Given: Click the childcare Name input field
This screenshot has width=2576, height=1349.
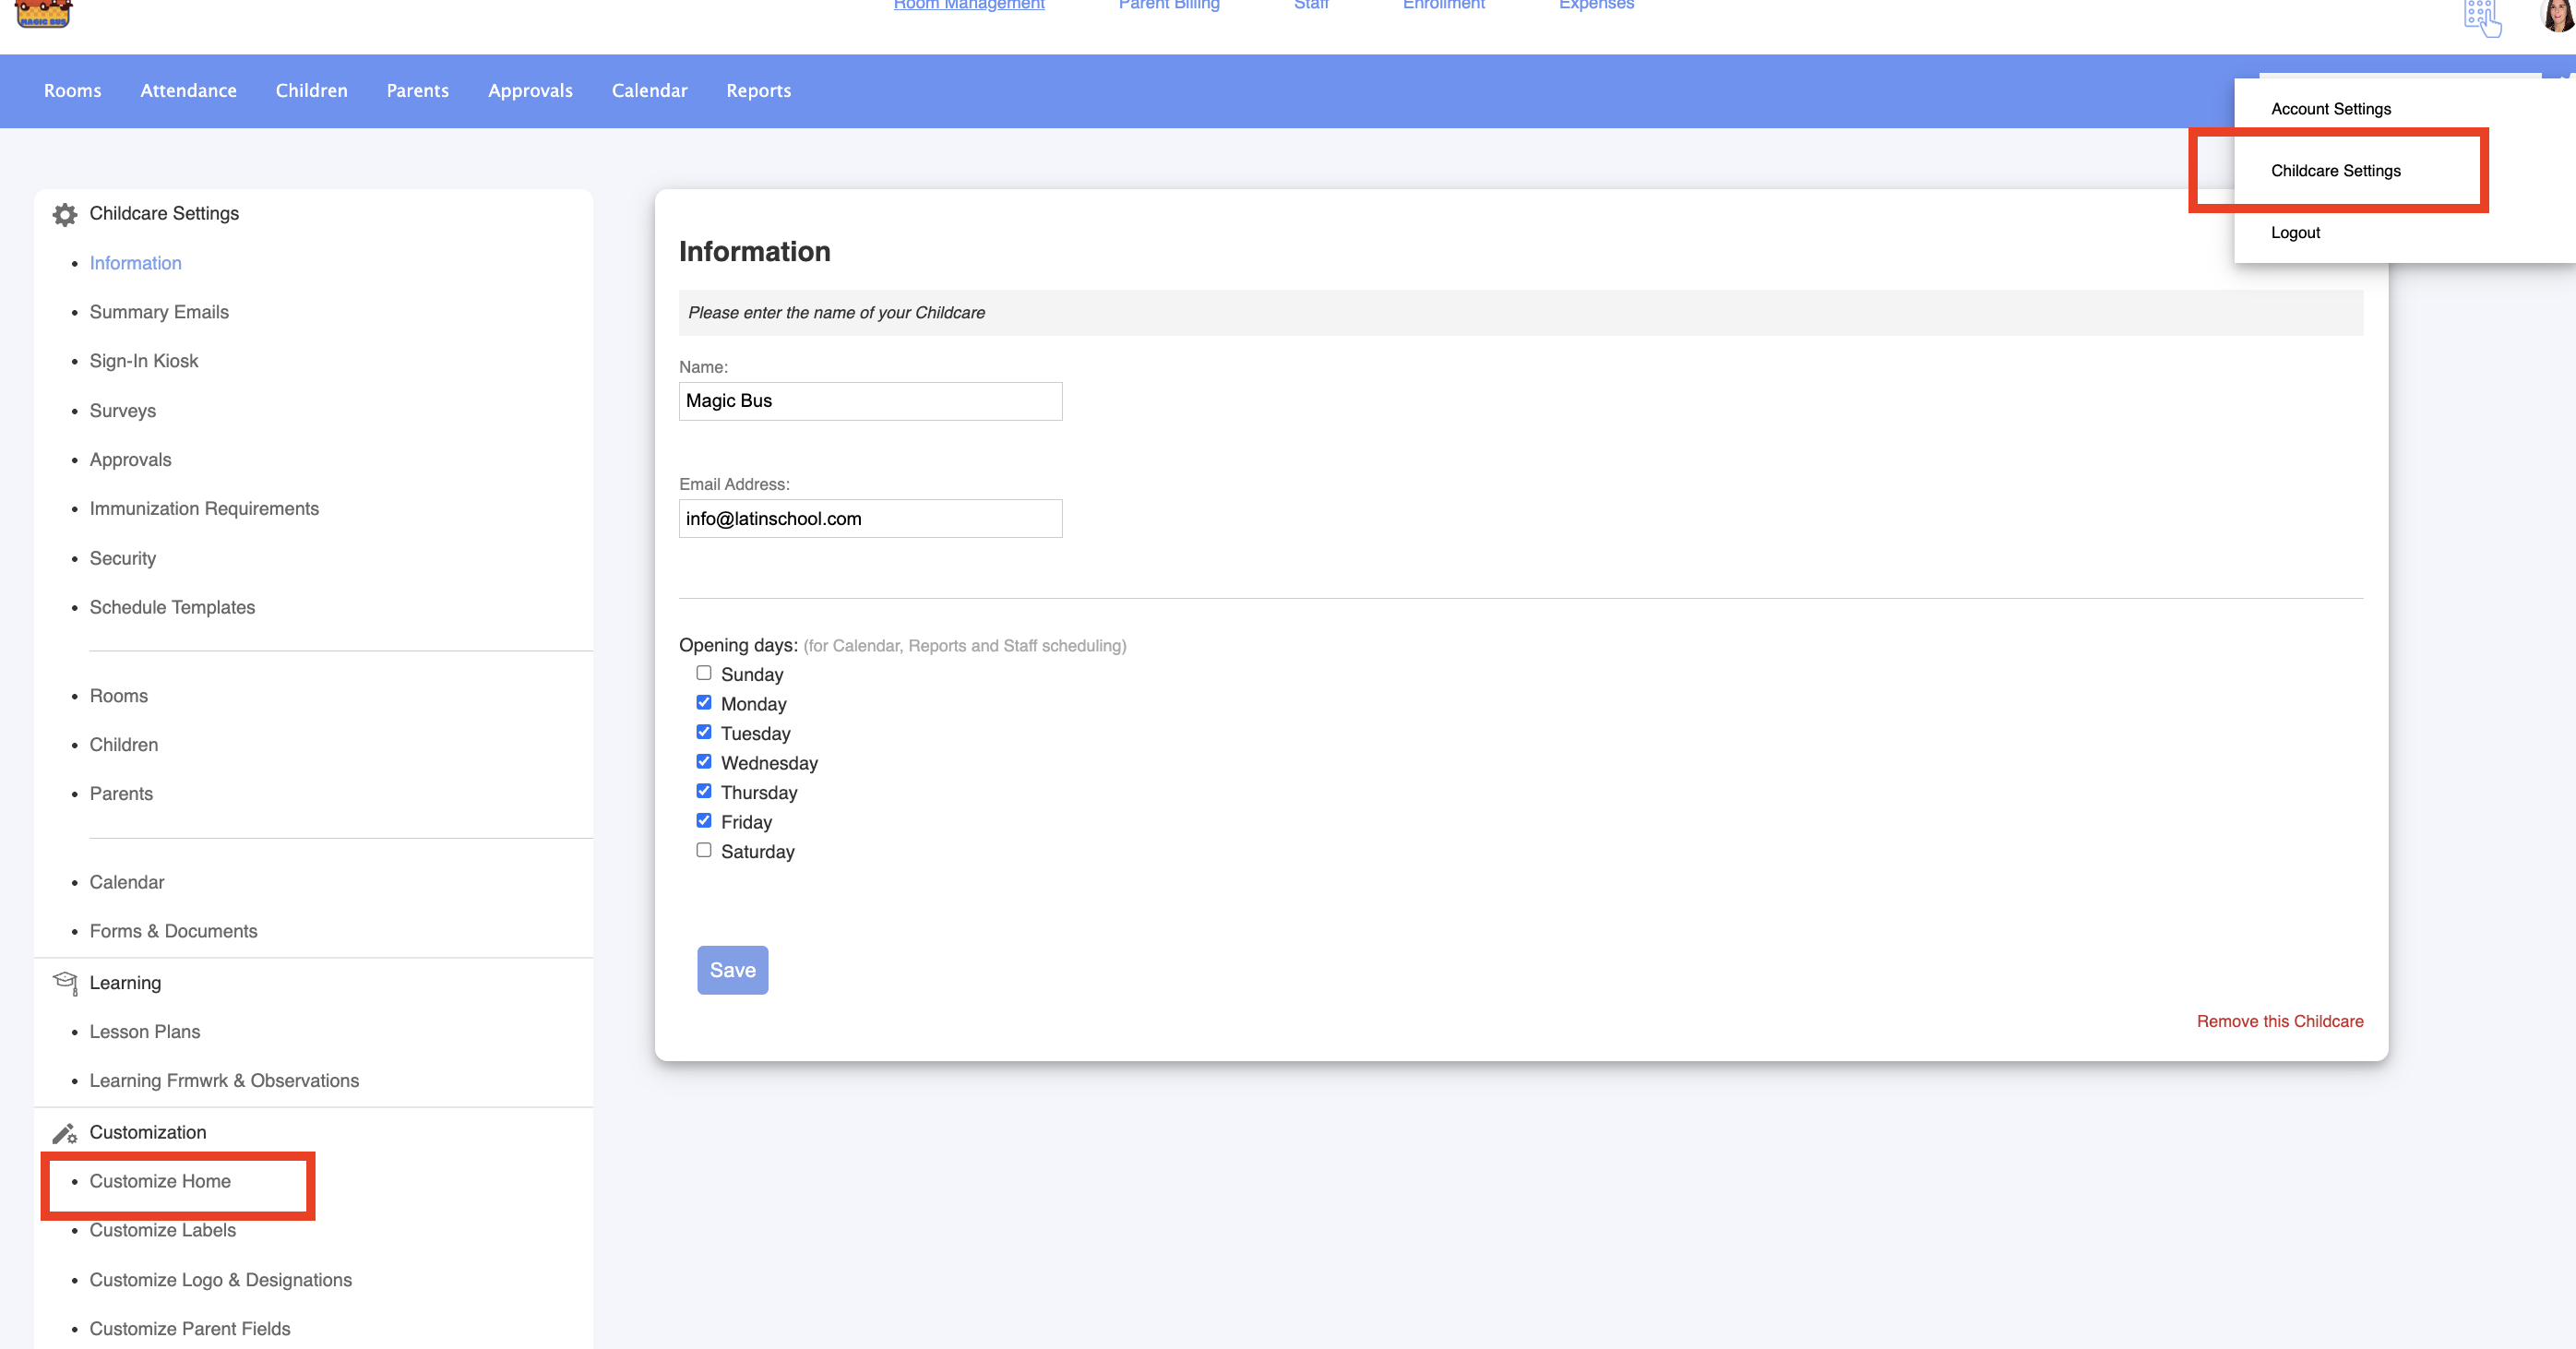Looking at the screenshot, I should point(870,401).
